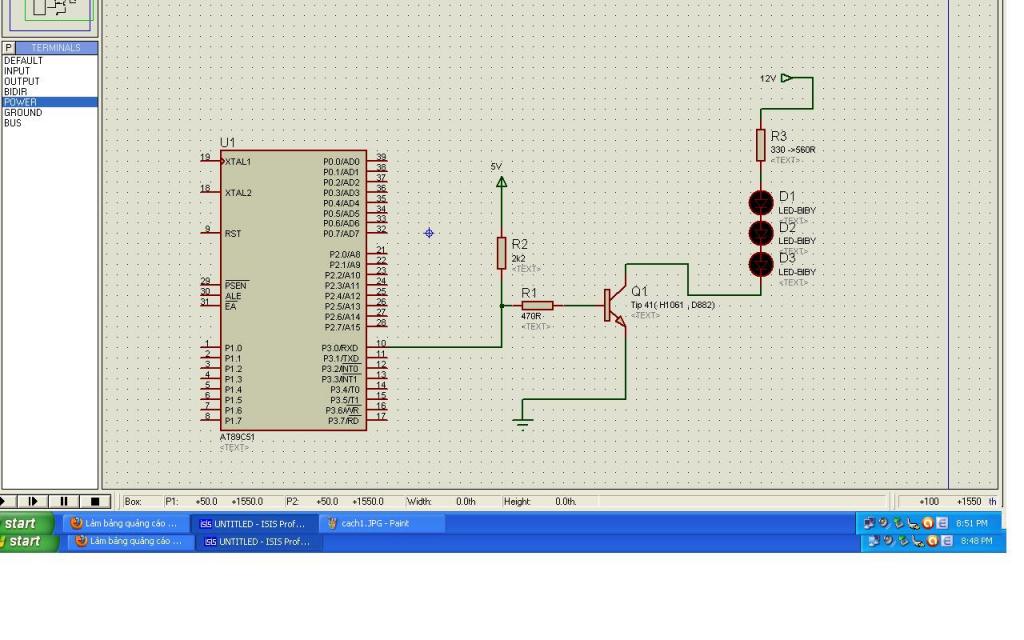Click the RST pin label
The image size is (1024, 640).
click(233, 234)
